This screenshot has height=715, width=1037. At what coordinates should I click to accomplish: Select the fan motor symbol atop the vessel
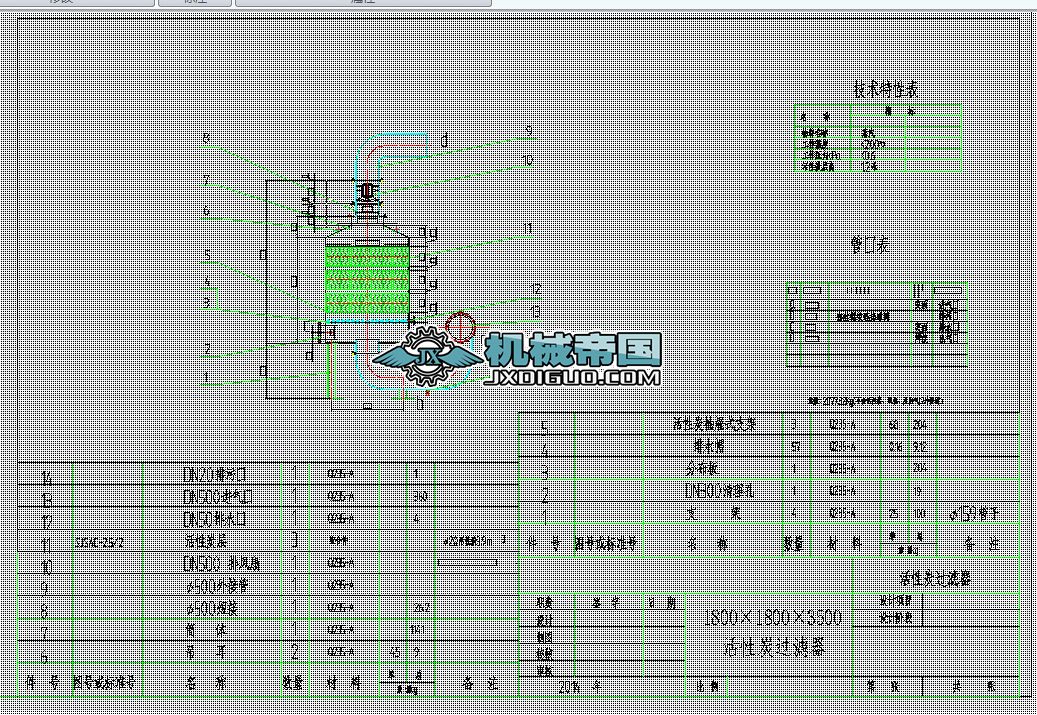368,192
